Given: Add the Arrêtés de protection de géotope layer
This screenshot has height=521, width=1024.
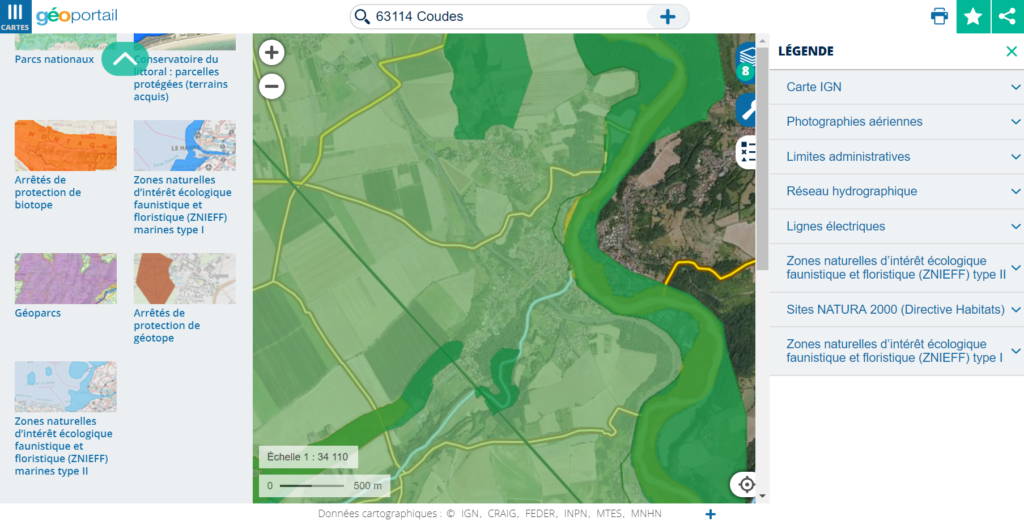Looking at the screenshot, I should click(184, 278).
